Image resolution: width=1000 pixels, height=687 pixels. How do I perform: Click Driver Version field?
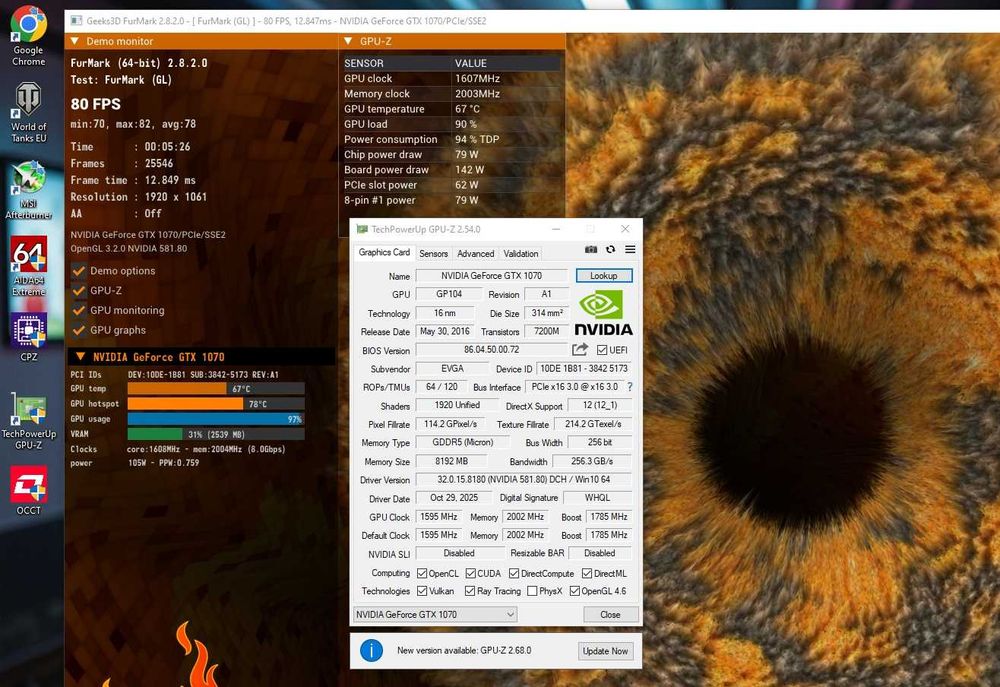(524, 479)
